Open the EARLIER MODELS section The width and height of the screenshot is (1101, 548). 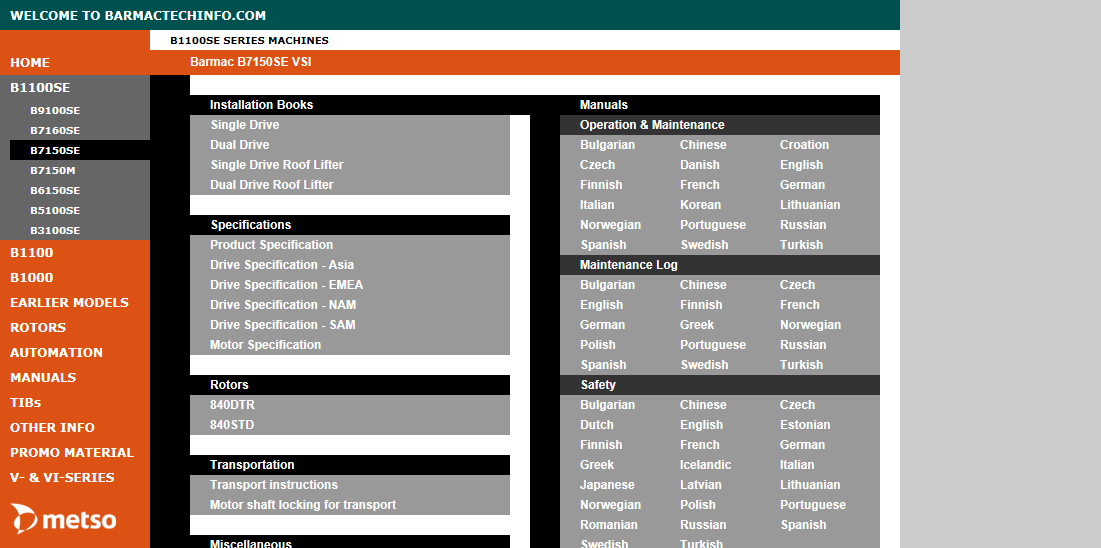coord(70,303)
